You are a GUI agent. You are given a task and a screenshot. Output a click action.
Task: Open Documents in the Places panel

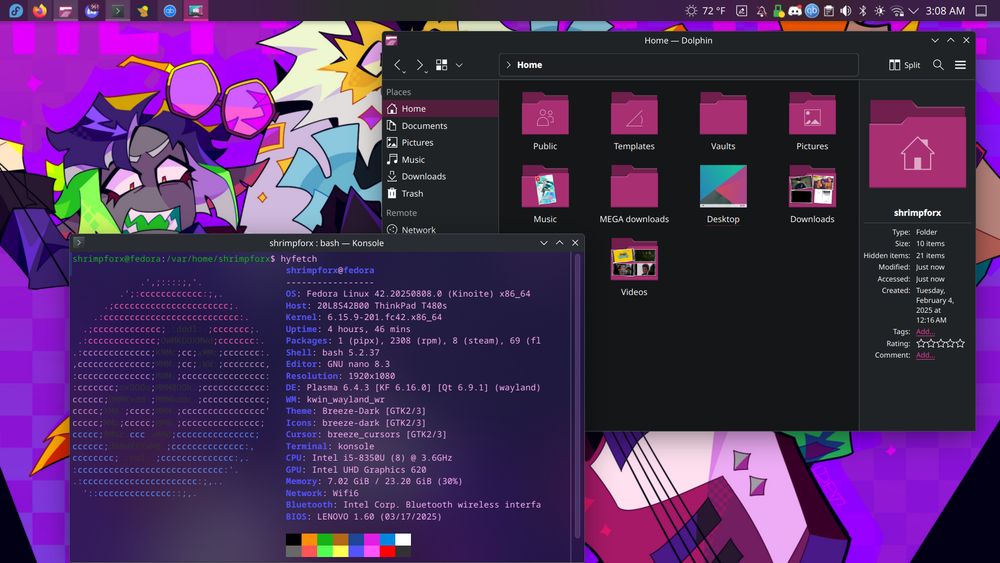click(440, 126)
